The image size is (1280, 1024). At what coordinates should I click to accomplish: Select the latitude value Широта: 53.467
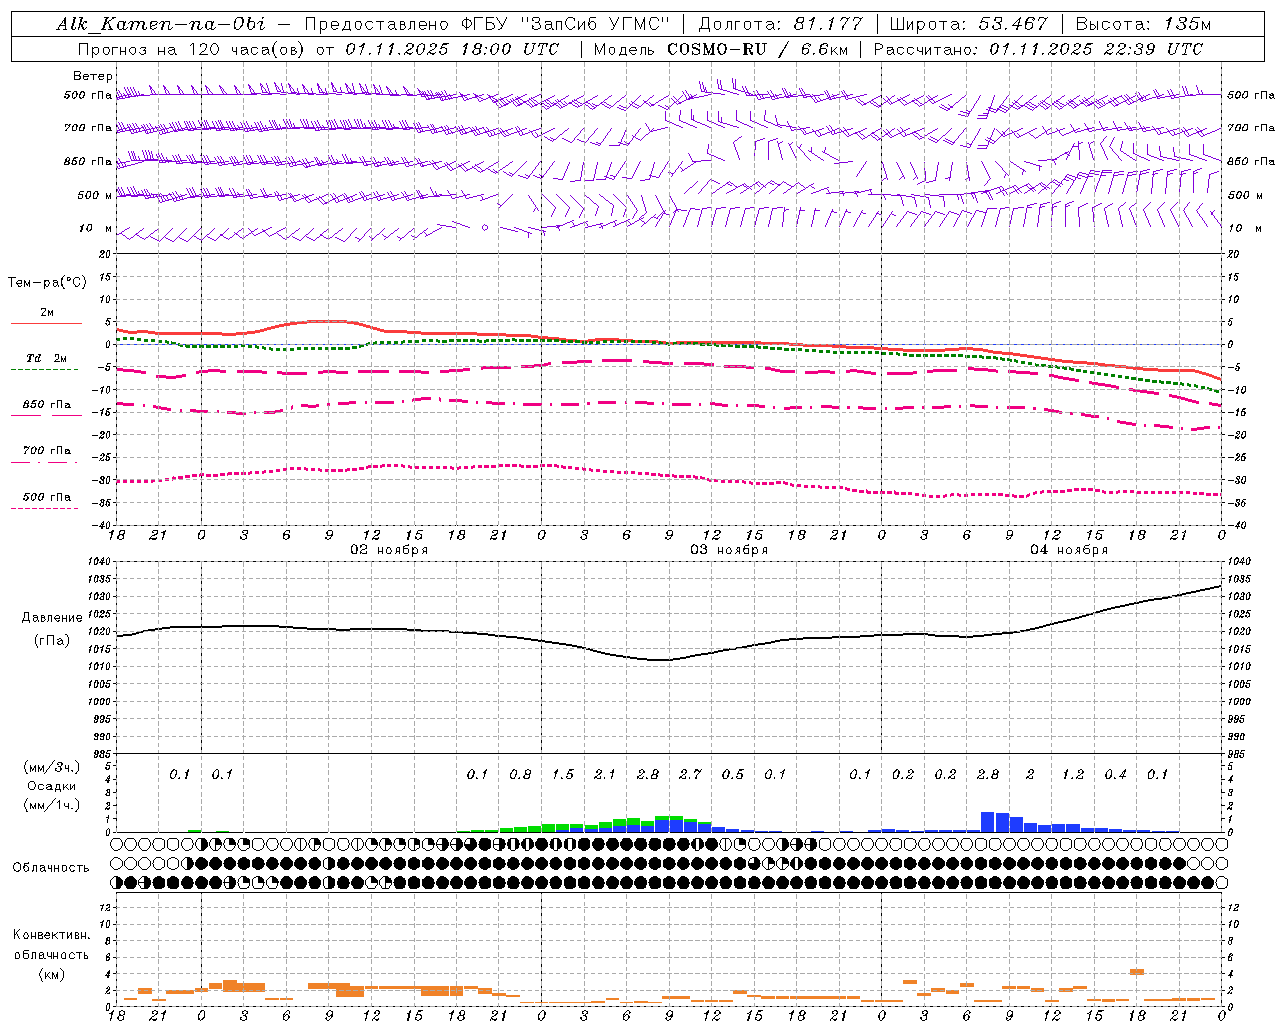(968, 24)
